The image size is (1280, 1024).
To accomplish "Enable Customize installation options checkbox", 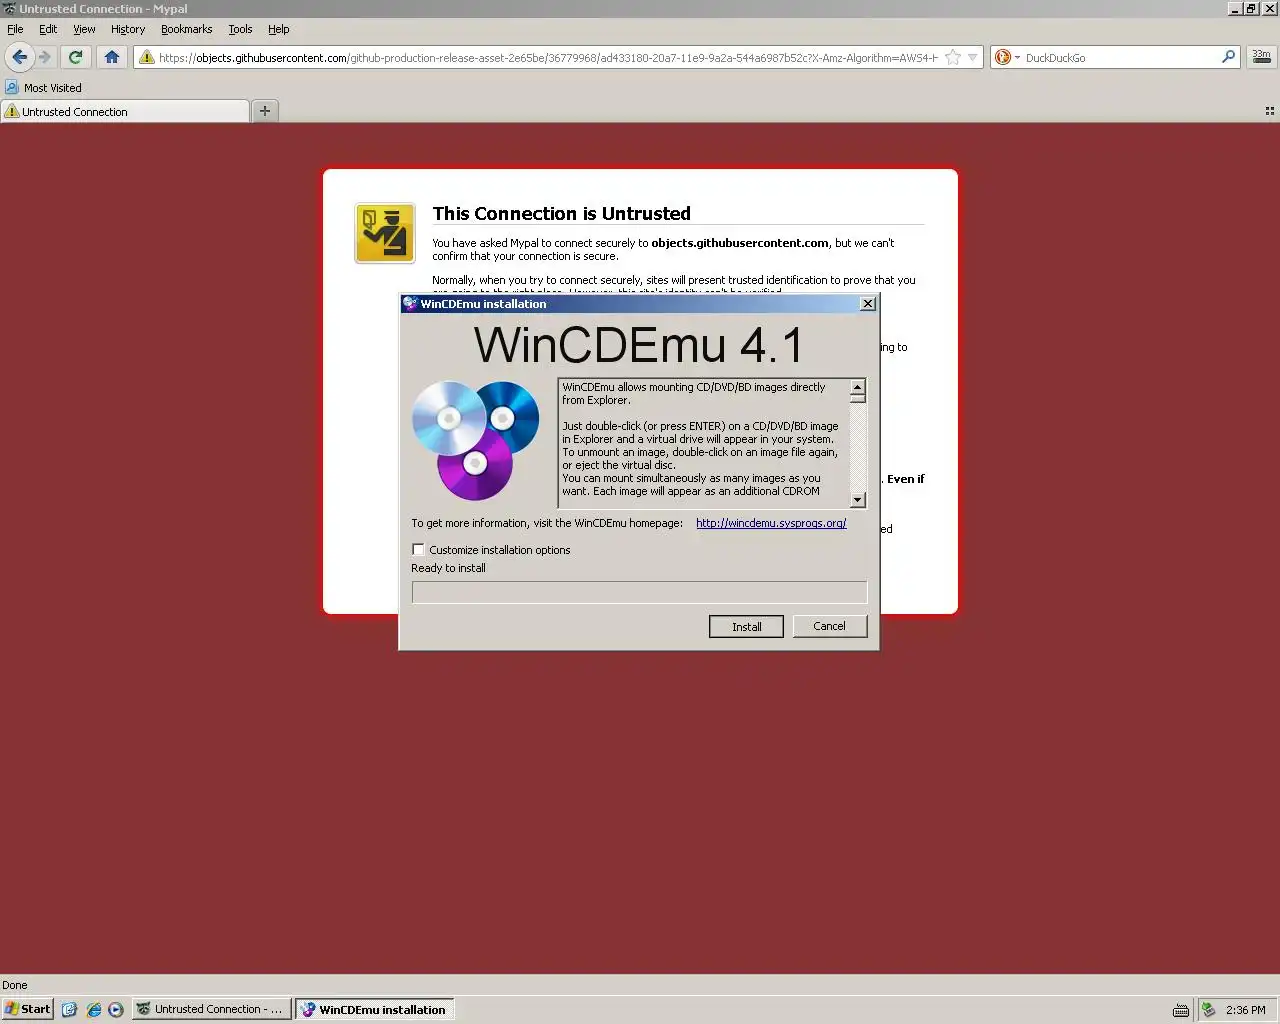I will 418,549.
